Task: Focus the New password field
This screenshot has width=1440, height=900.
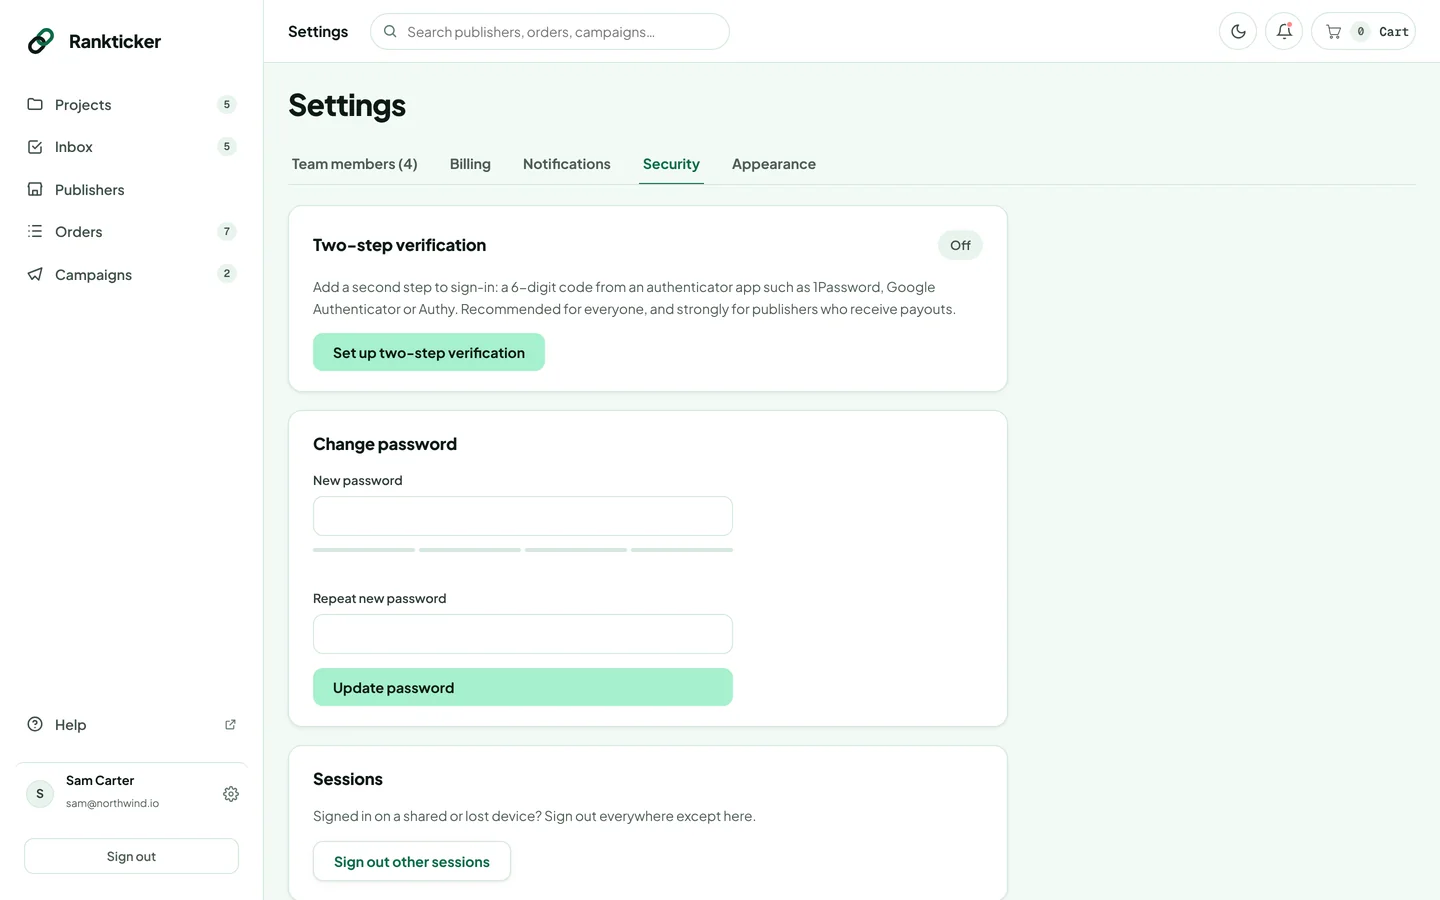Action: (523, 516)
